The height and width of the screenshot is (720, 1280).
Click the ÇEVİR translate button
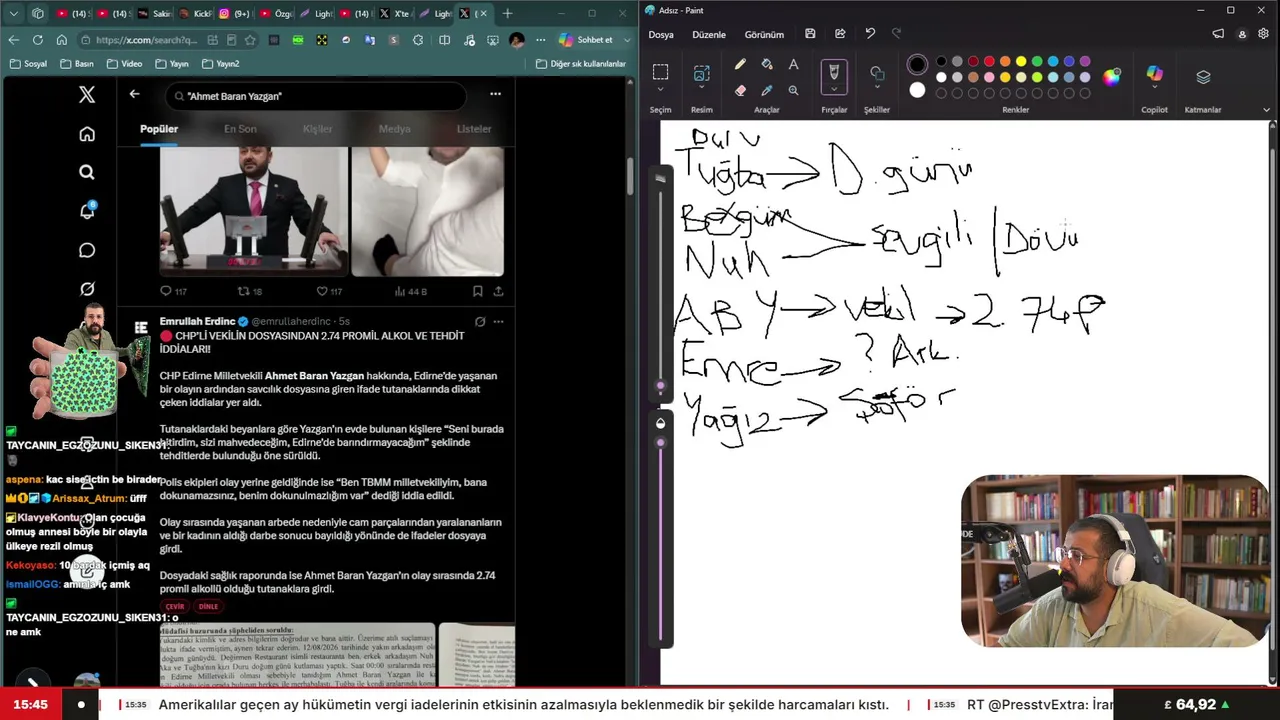[x=175, y=606]
